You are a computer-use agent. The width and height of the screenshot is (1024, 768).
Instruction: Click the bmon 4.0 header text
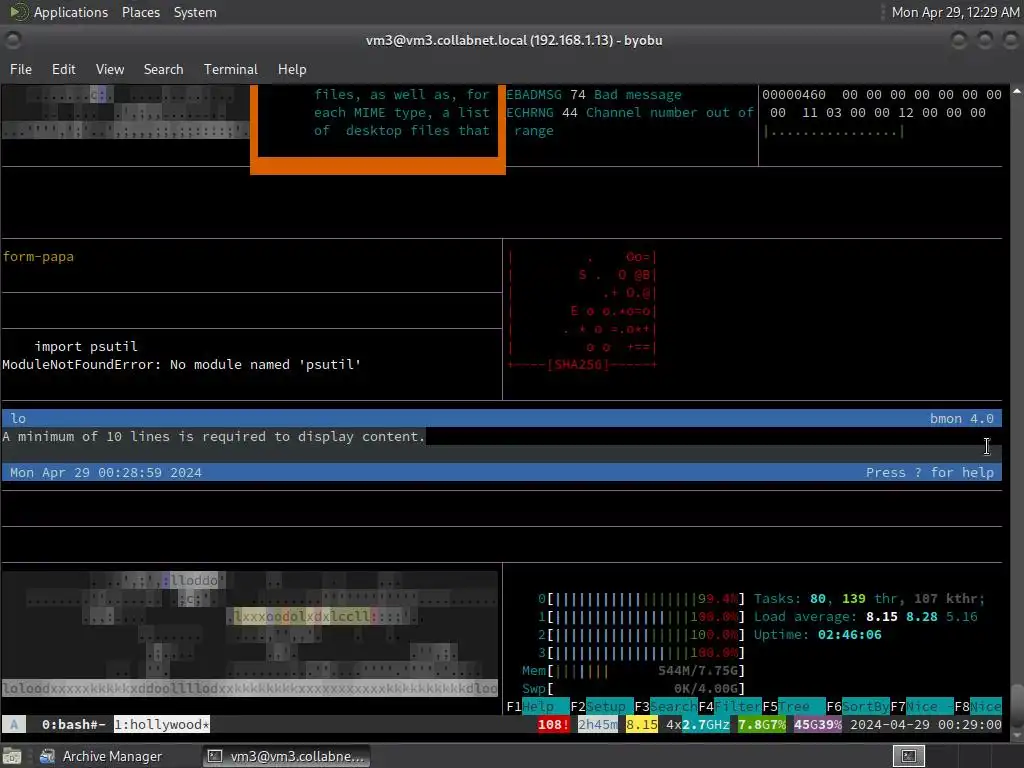961,419
